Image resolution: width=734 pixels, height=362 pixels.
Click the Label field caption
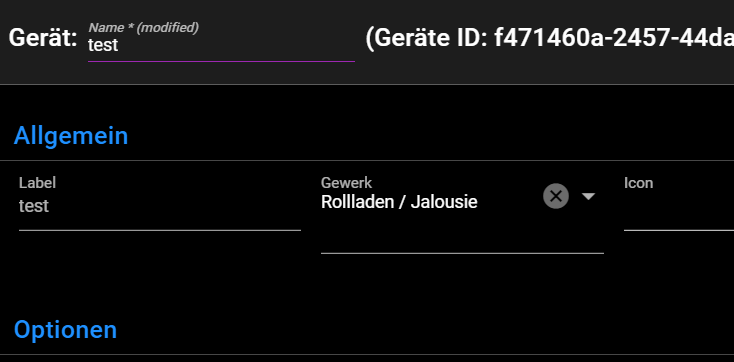tap(37, 183)
